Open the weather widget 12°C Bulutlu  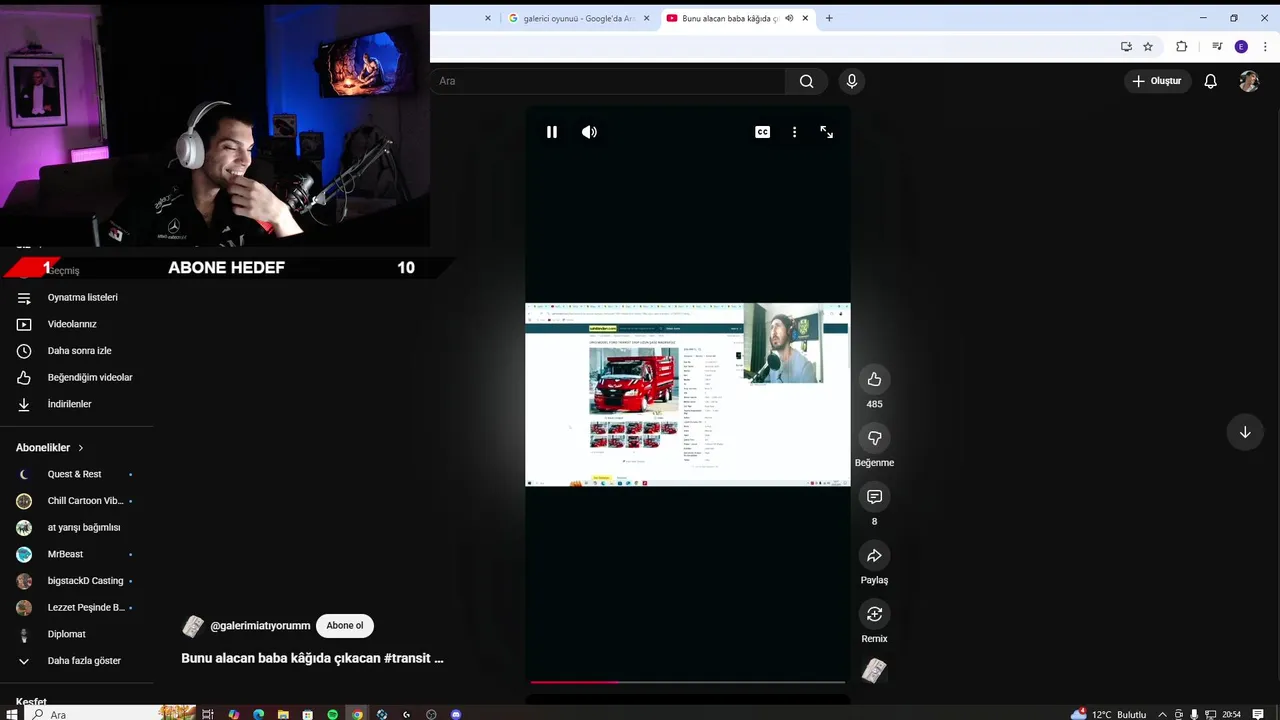[1108, 714]
